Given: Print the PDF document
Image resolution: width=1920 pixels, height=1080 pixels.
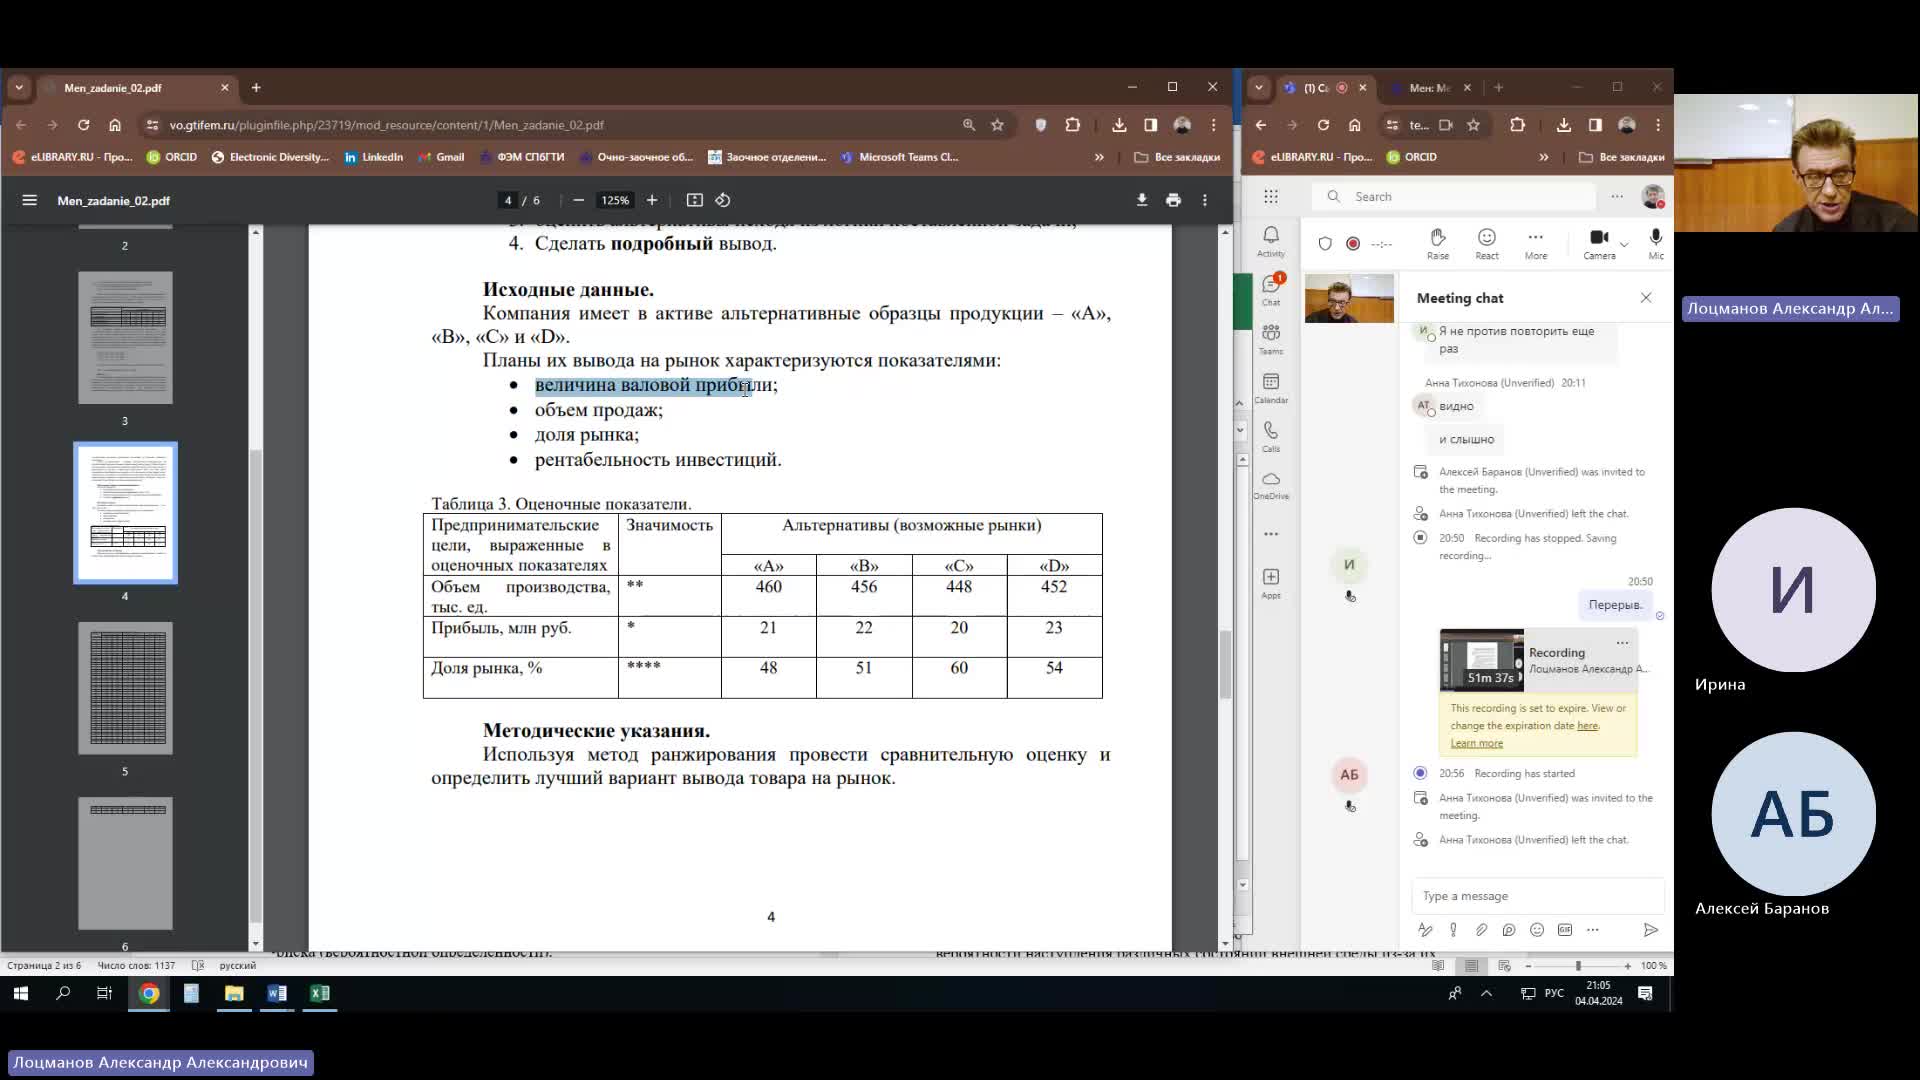Looking at the screenshot, I should pyautogui.click(x=1173, y=200).
